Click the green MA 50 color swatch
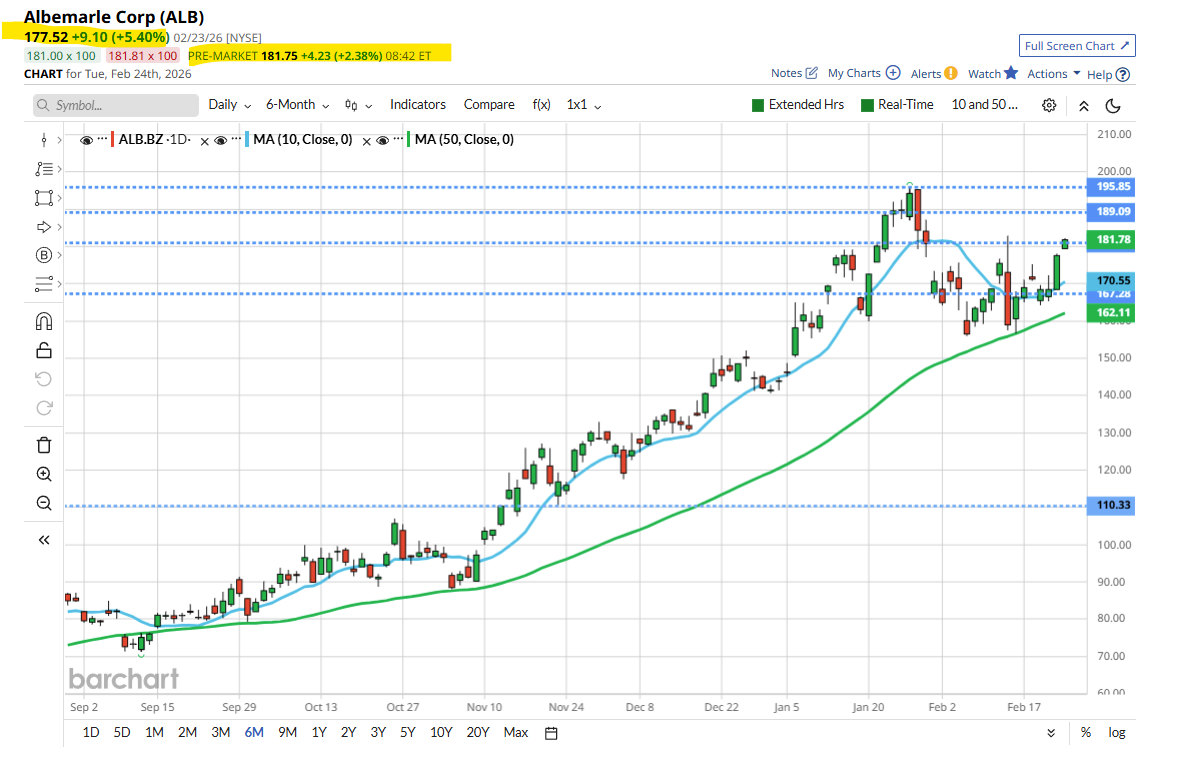1183x770 pixels. click(x=408, y=140)
